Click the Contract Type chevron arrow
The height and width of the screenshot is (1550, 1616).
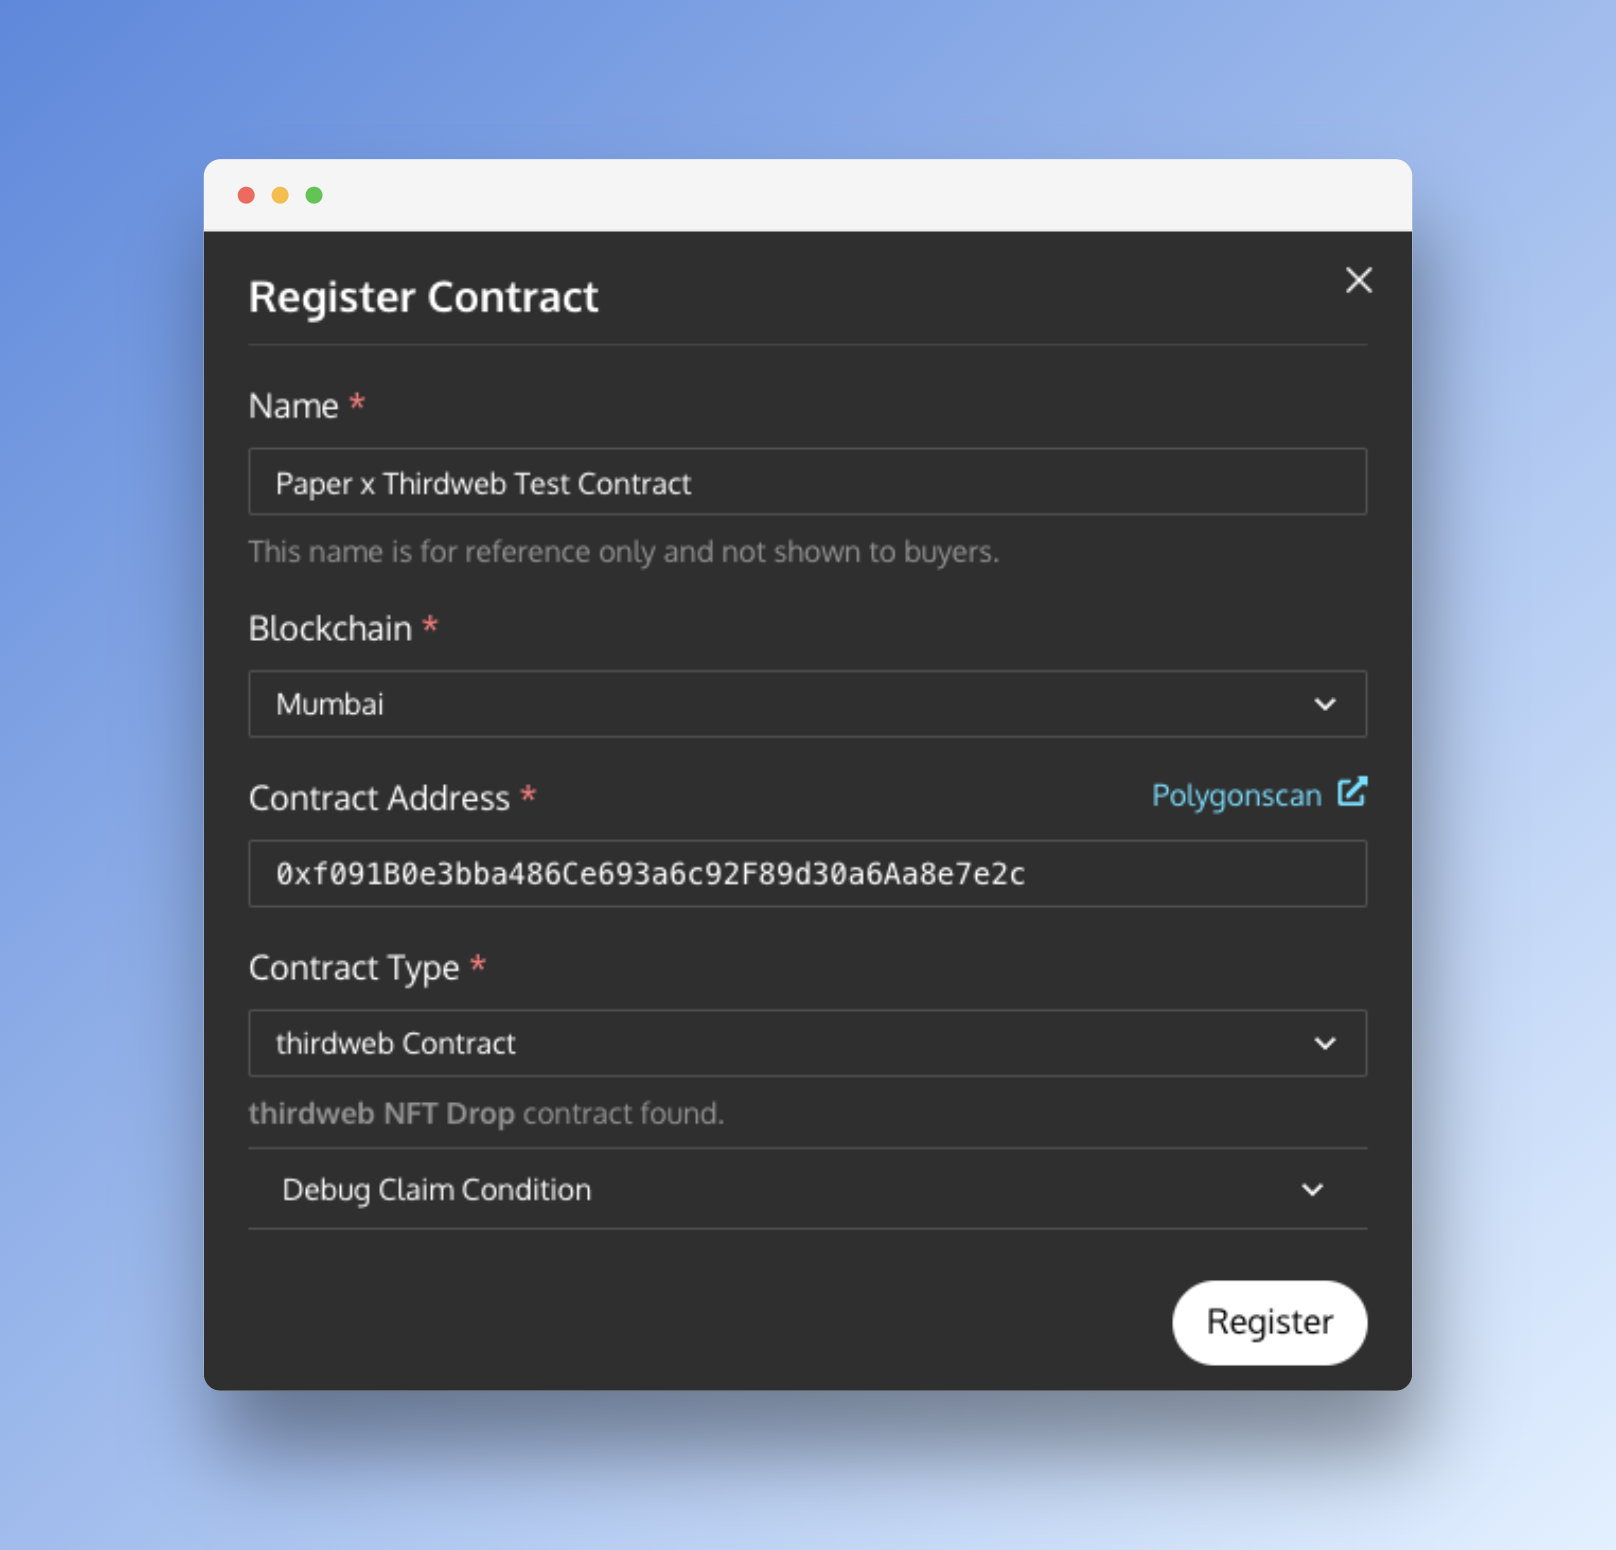[1325, 1043]
